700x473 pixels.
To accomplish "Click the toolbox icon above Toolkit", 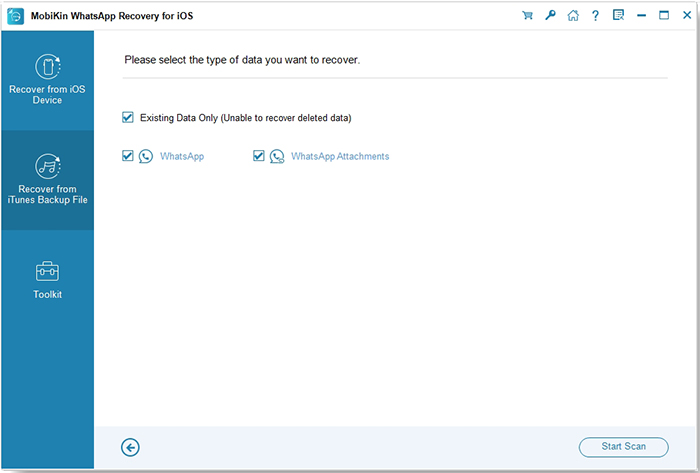I will click(x=47, y=271).
